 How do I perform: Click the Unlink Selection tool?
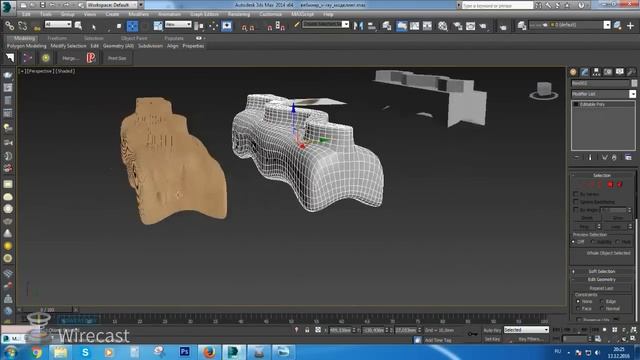point(22,26)
